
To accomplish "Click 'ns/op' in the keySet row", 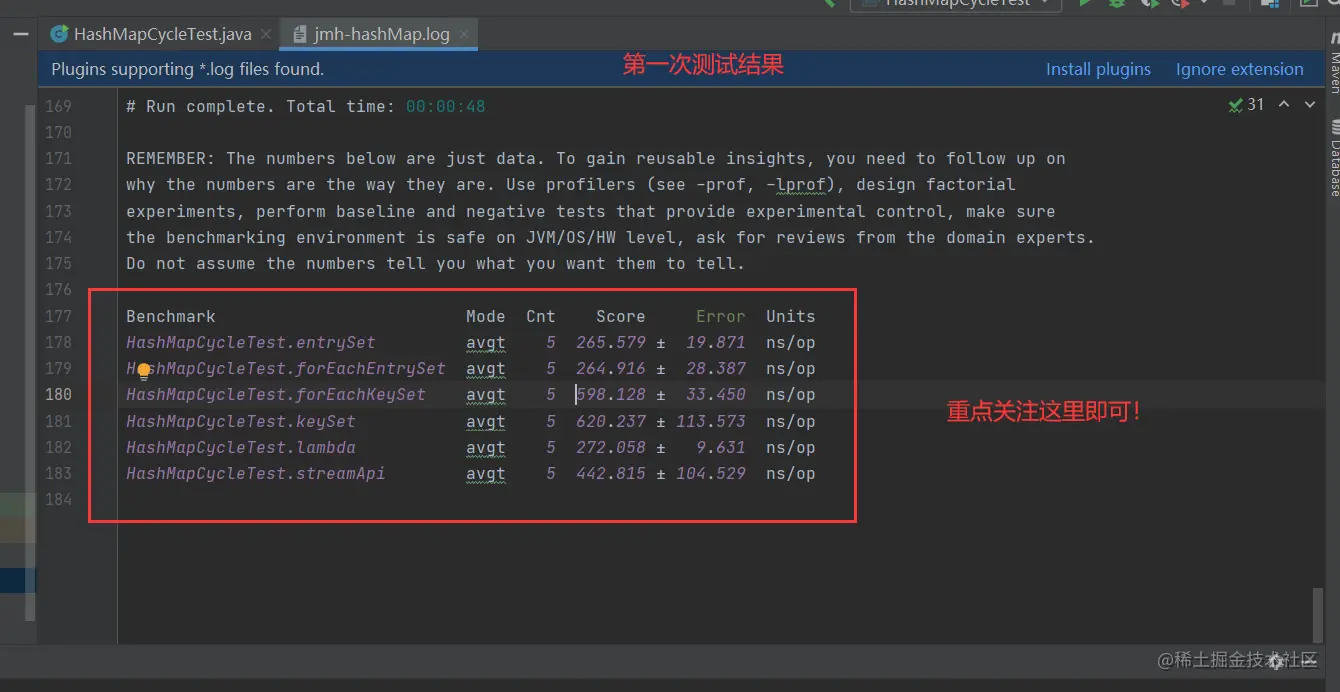I will 791,421.
